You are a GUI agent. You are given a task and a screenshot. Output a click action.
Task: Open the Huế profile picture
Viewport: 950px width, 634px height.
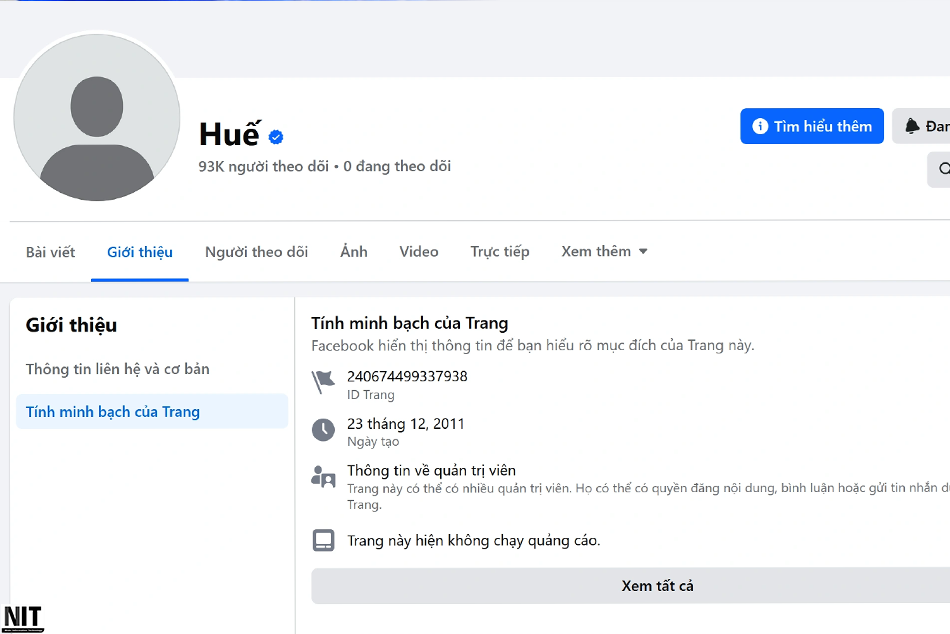[97, 117]
